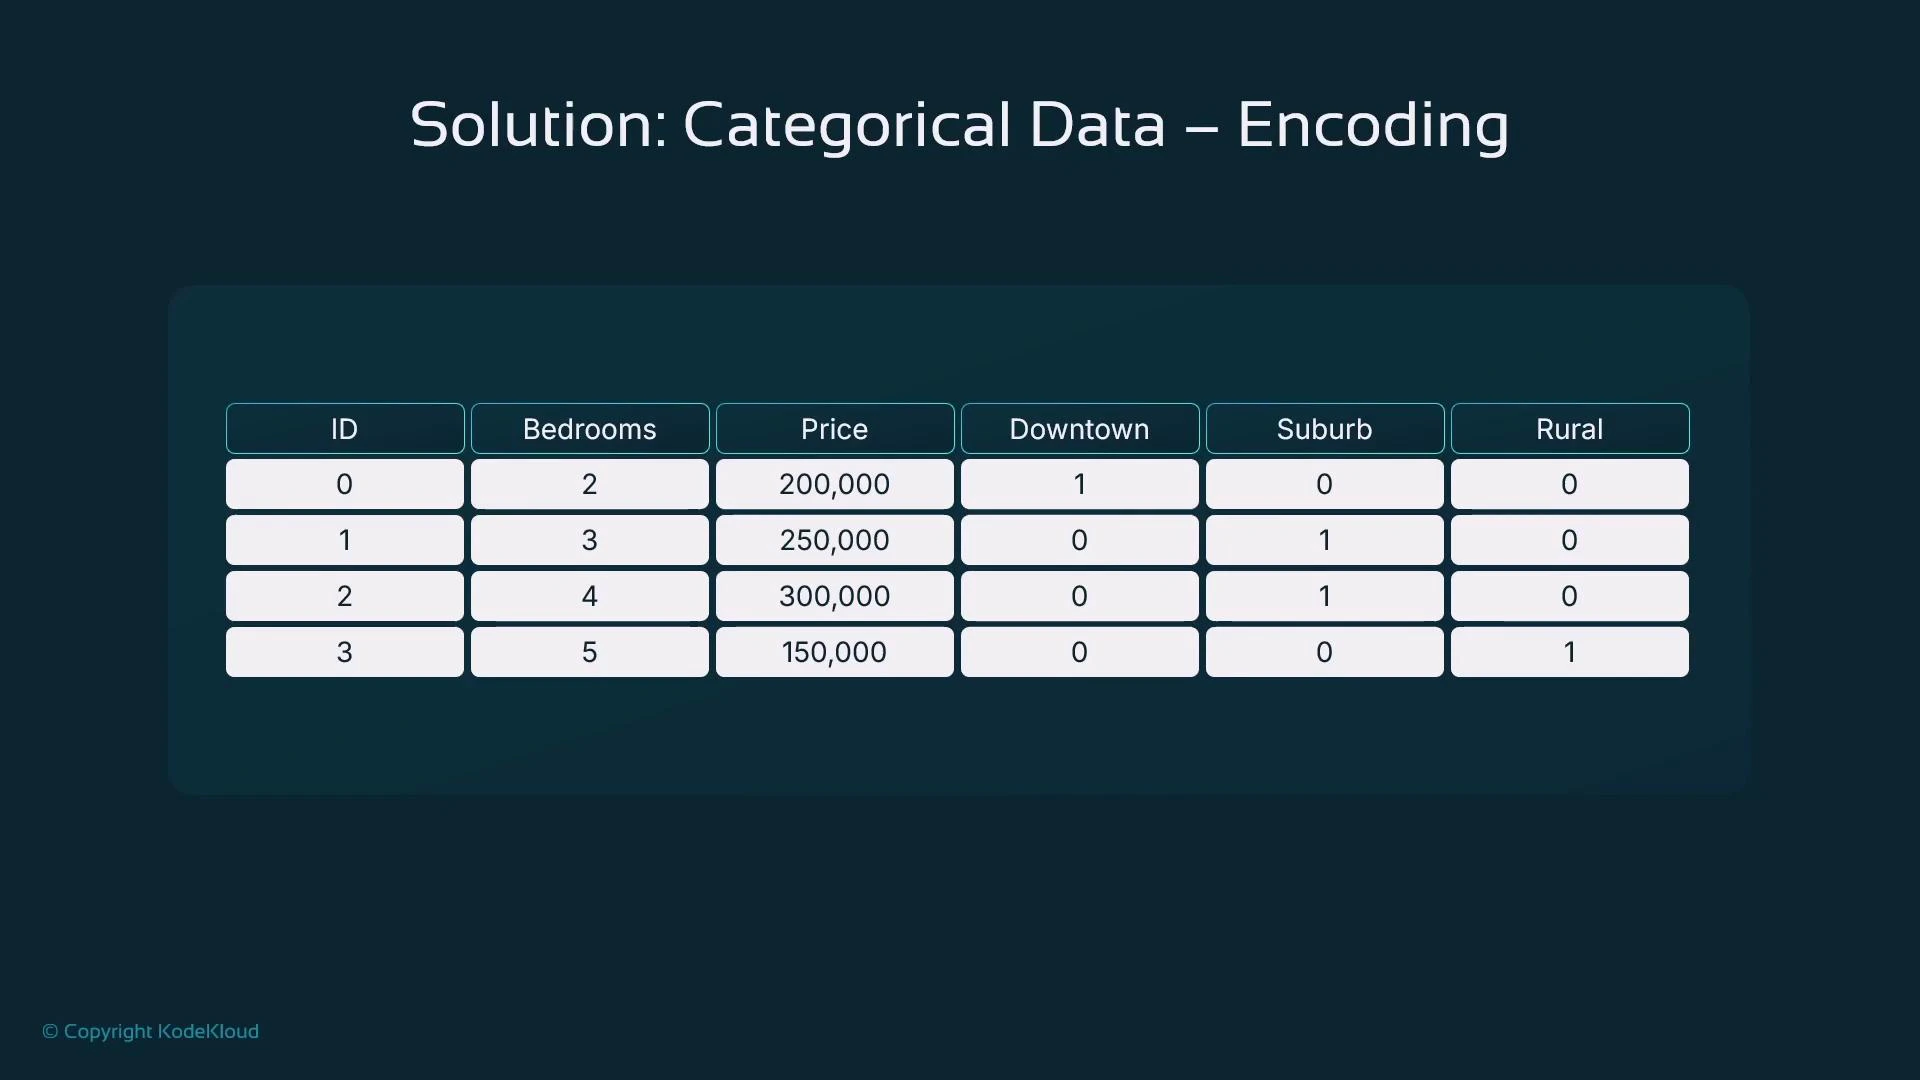
Task: Select the ID column header
Action: 344,428
